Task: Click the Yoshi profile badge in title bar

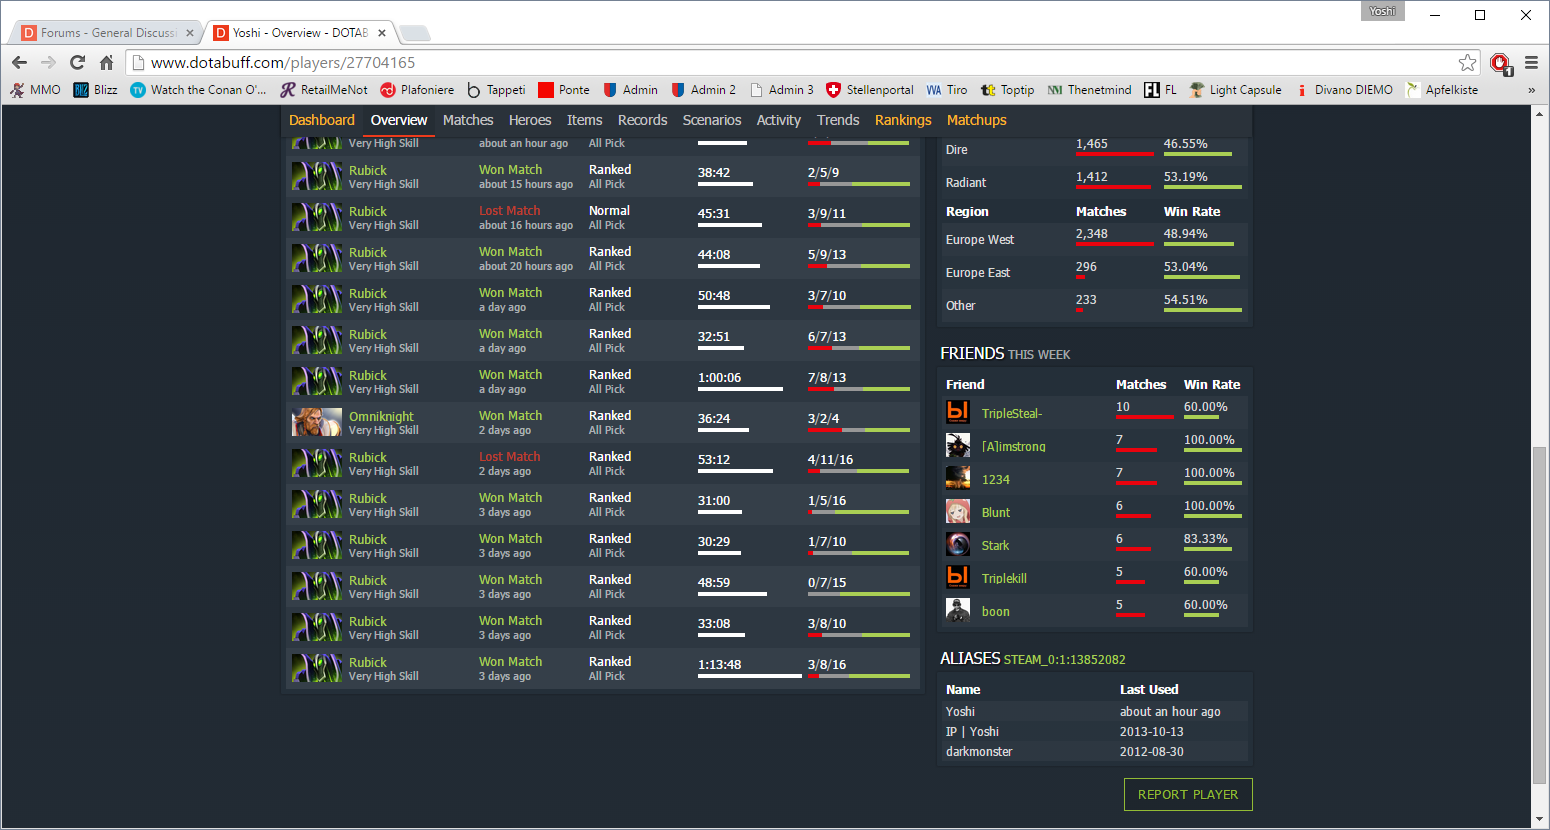Action: click(x=1382, y=11)
